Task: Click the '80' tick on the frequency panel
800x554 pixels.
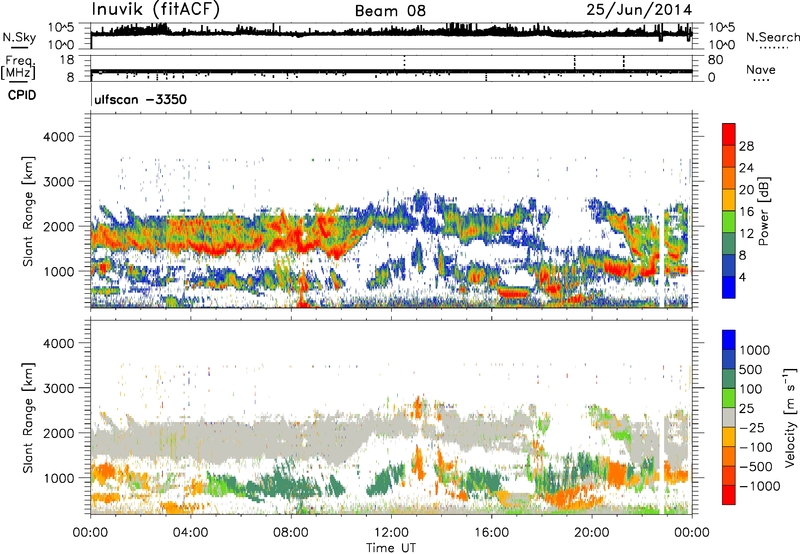Action: pyautogui.click(x=715, y=60)
